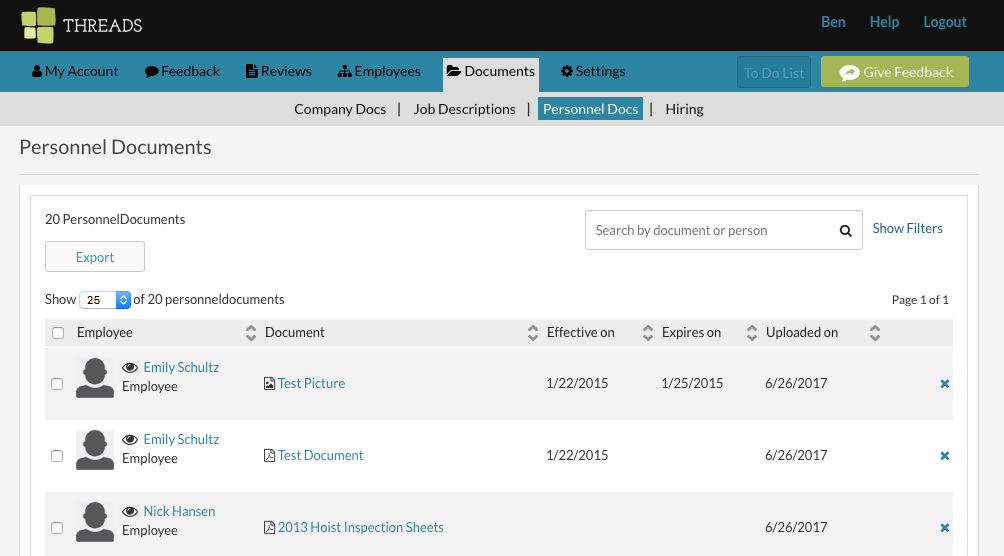The height and width of the screenshot is (556, 1004).
Task: Click the Page 1 of 1 indicator
Action: click(x=920, y=300)
